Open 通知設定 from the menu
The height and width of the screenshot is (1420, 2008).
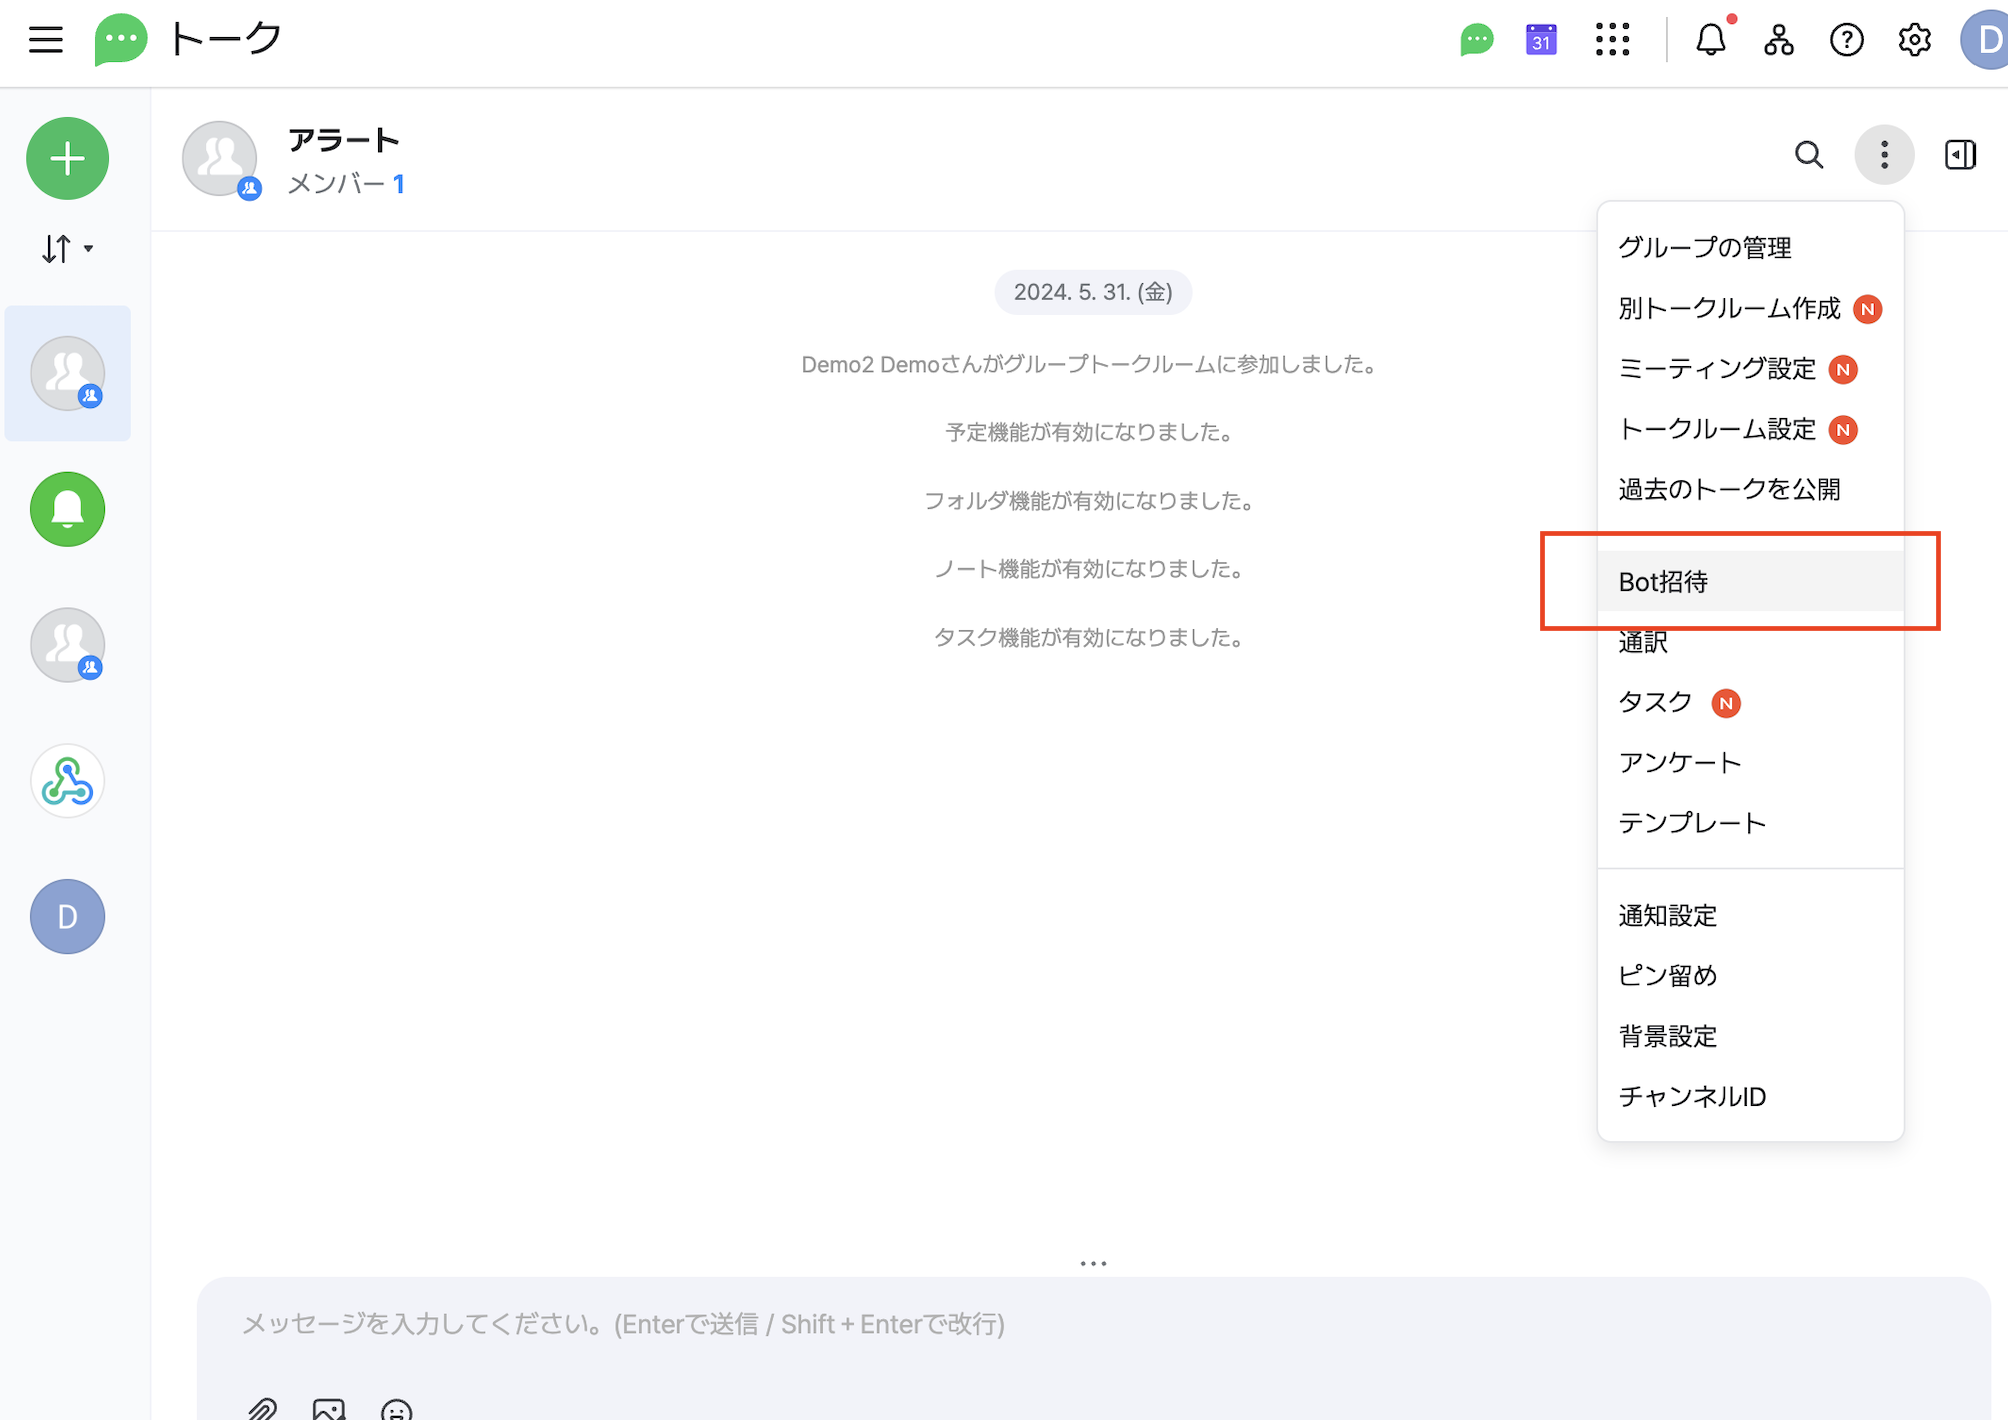pyautogui.click(x=1667, y=916)
